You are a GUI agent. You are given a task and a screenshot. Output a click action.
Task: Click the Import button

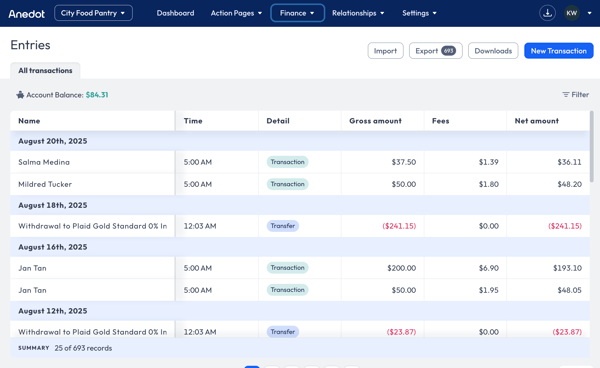pos(385,51)
